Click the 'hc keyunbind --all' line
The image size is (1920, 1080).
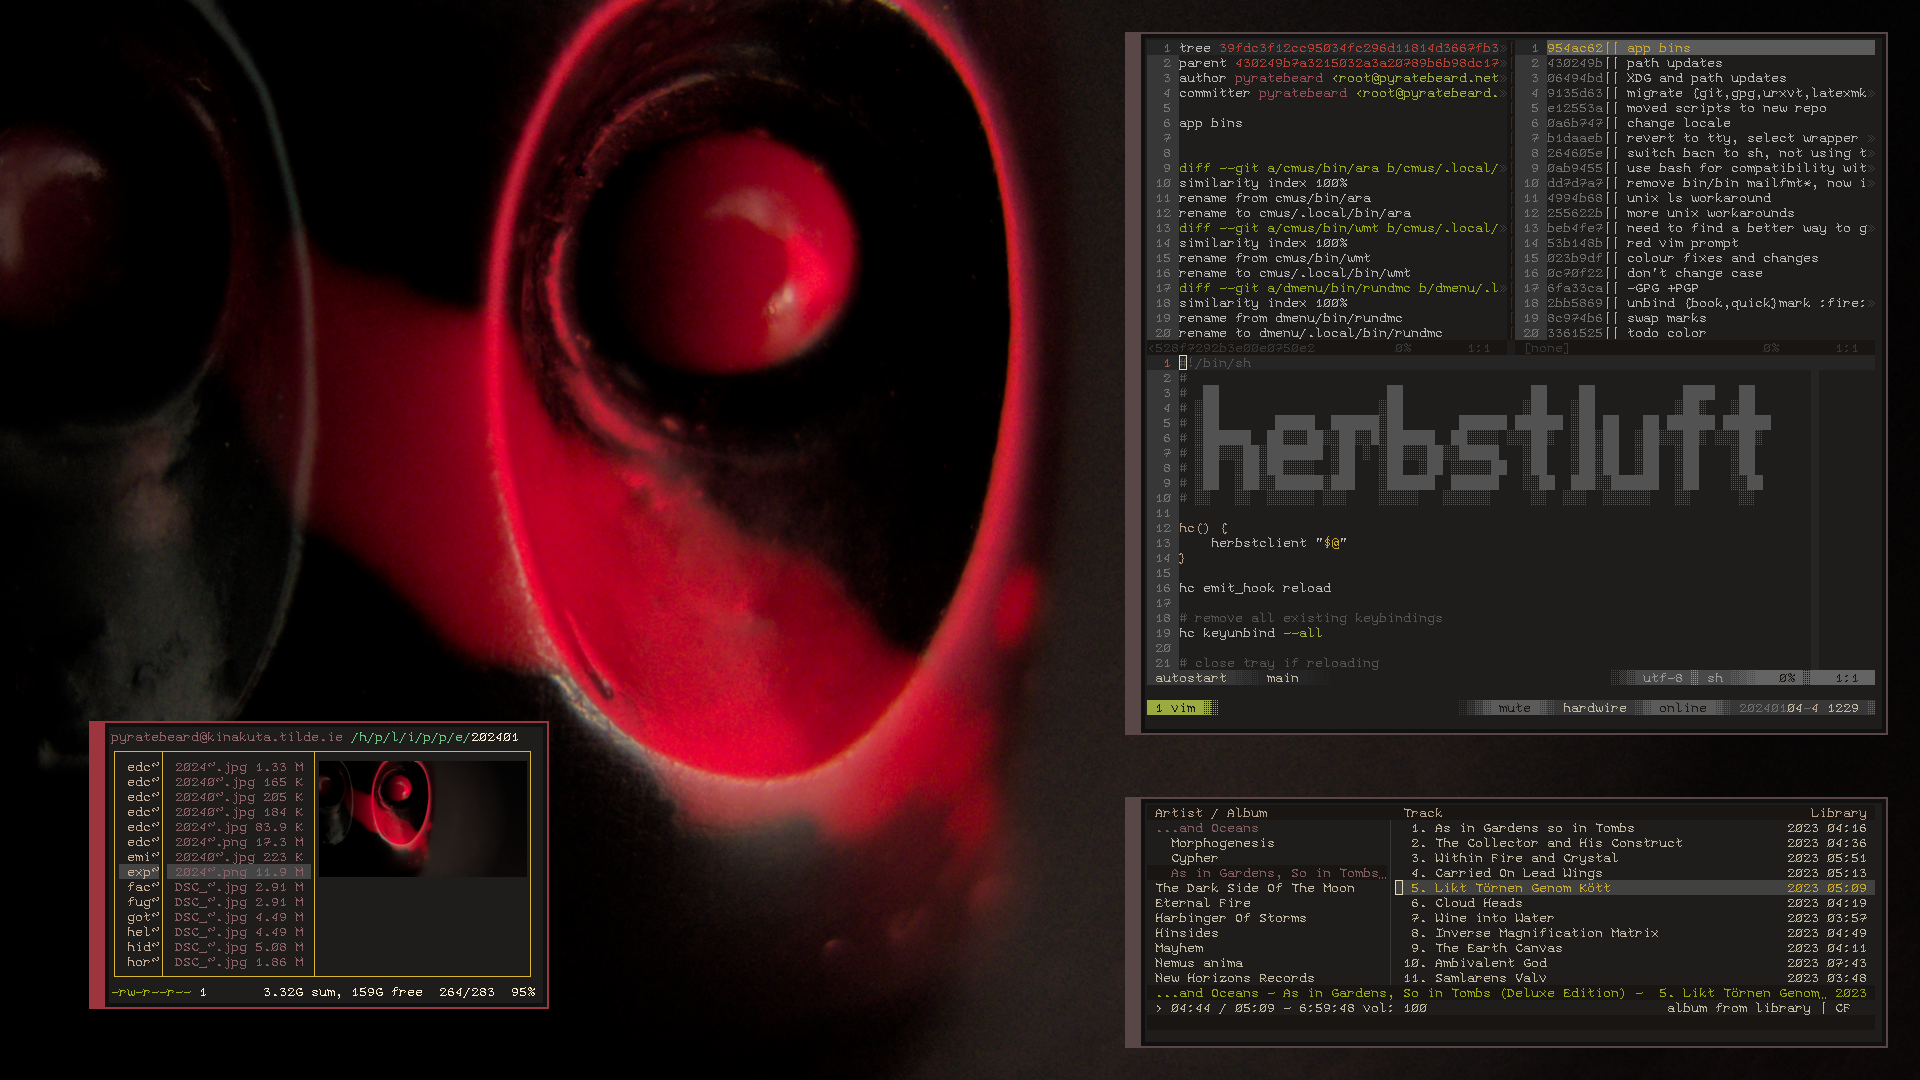(x=1251, y=633)
